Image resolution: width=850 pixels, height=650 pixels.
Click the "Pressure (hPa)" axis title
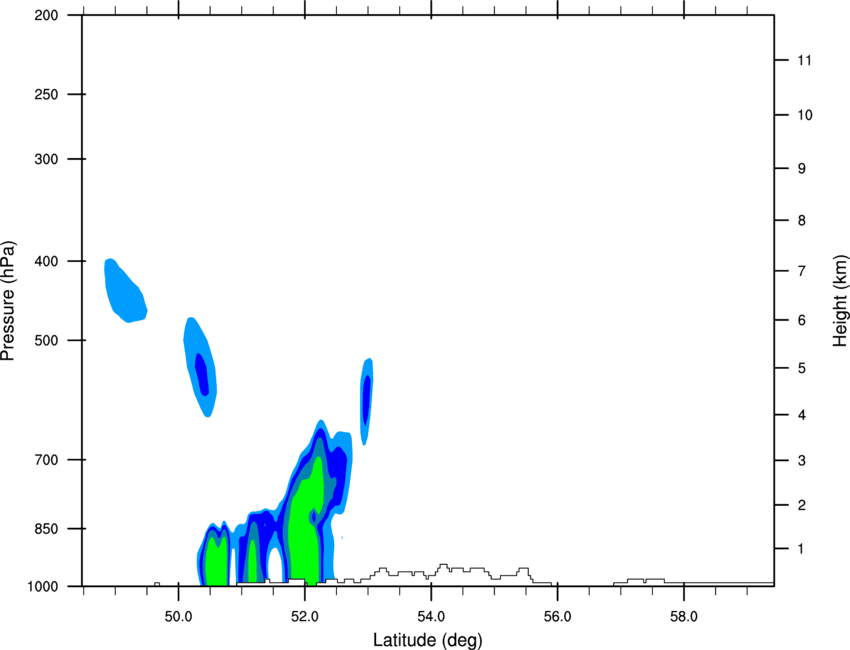[x=8, y=301]
